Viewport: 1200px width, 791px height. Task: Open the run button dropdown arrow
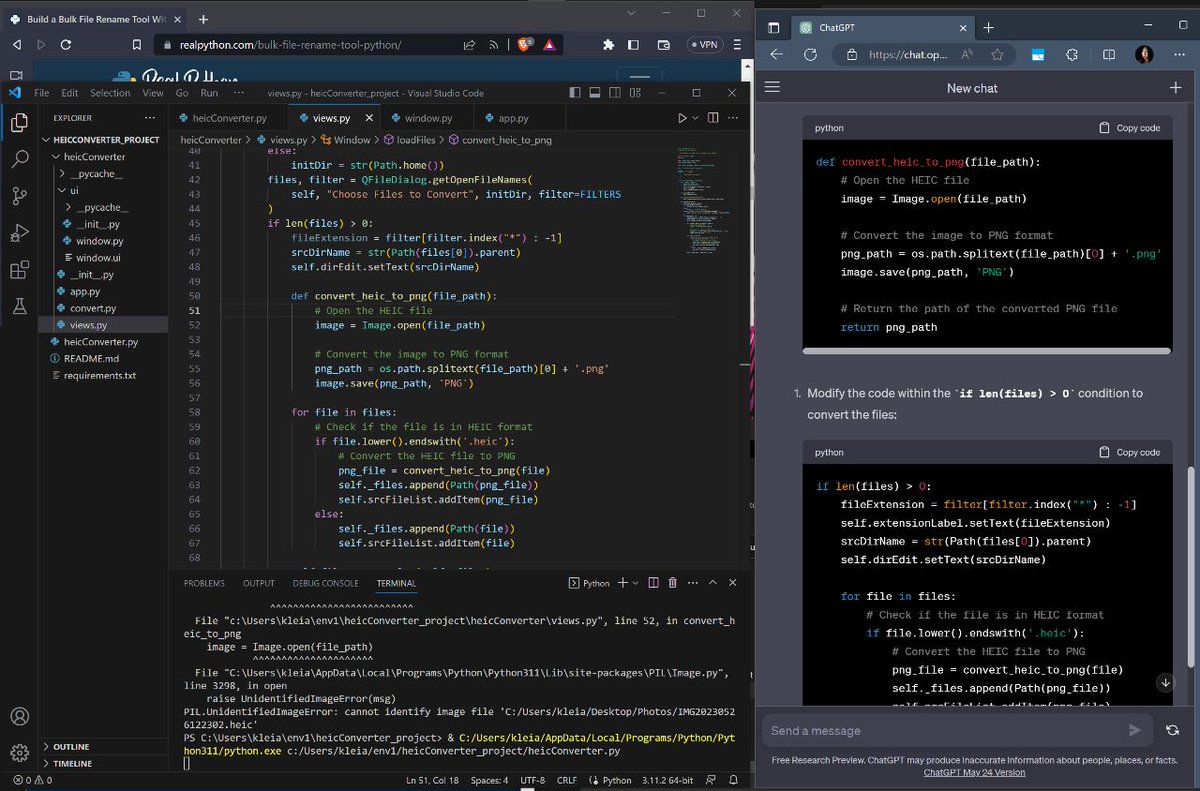tap(696, 118)
